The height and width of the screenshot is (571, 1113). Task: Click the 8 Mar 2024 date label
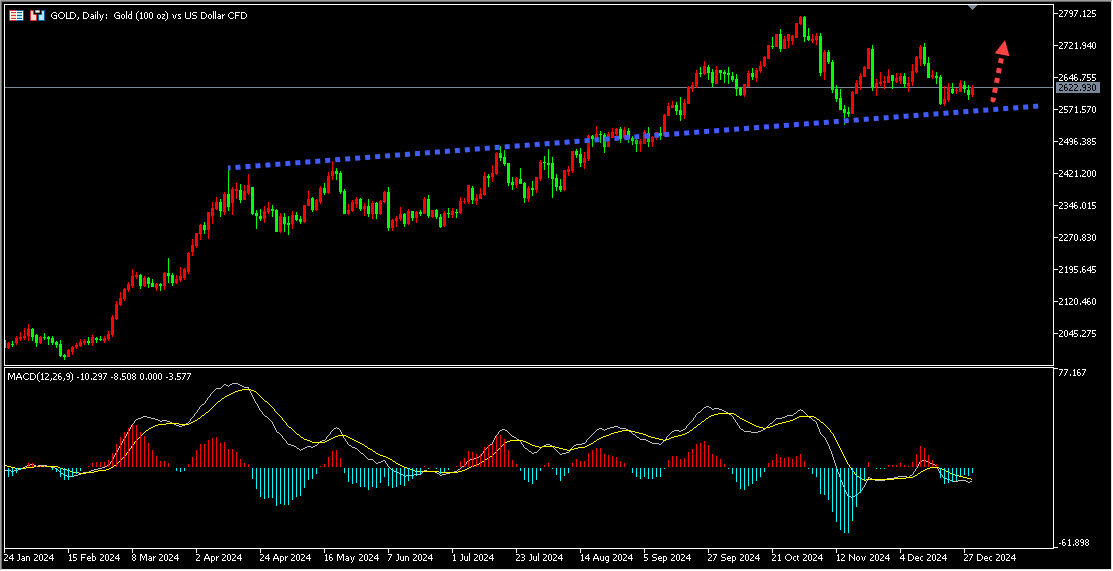point(156,556)
